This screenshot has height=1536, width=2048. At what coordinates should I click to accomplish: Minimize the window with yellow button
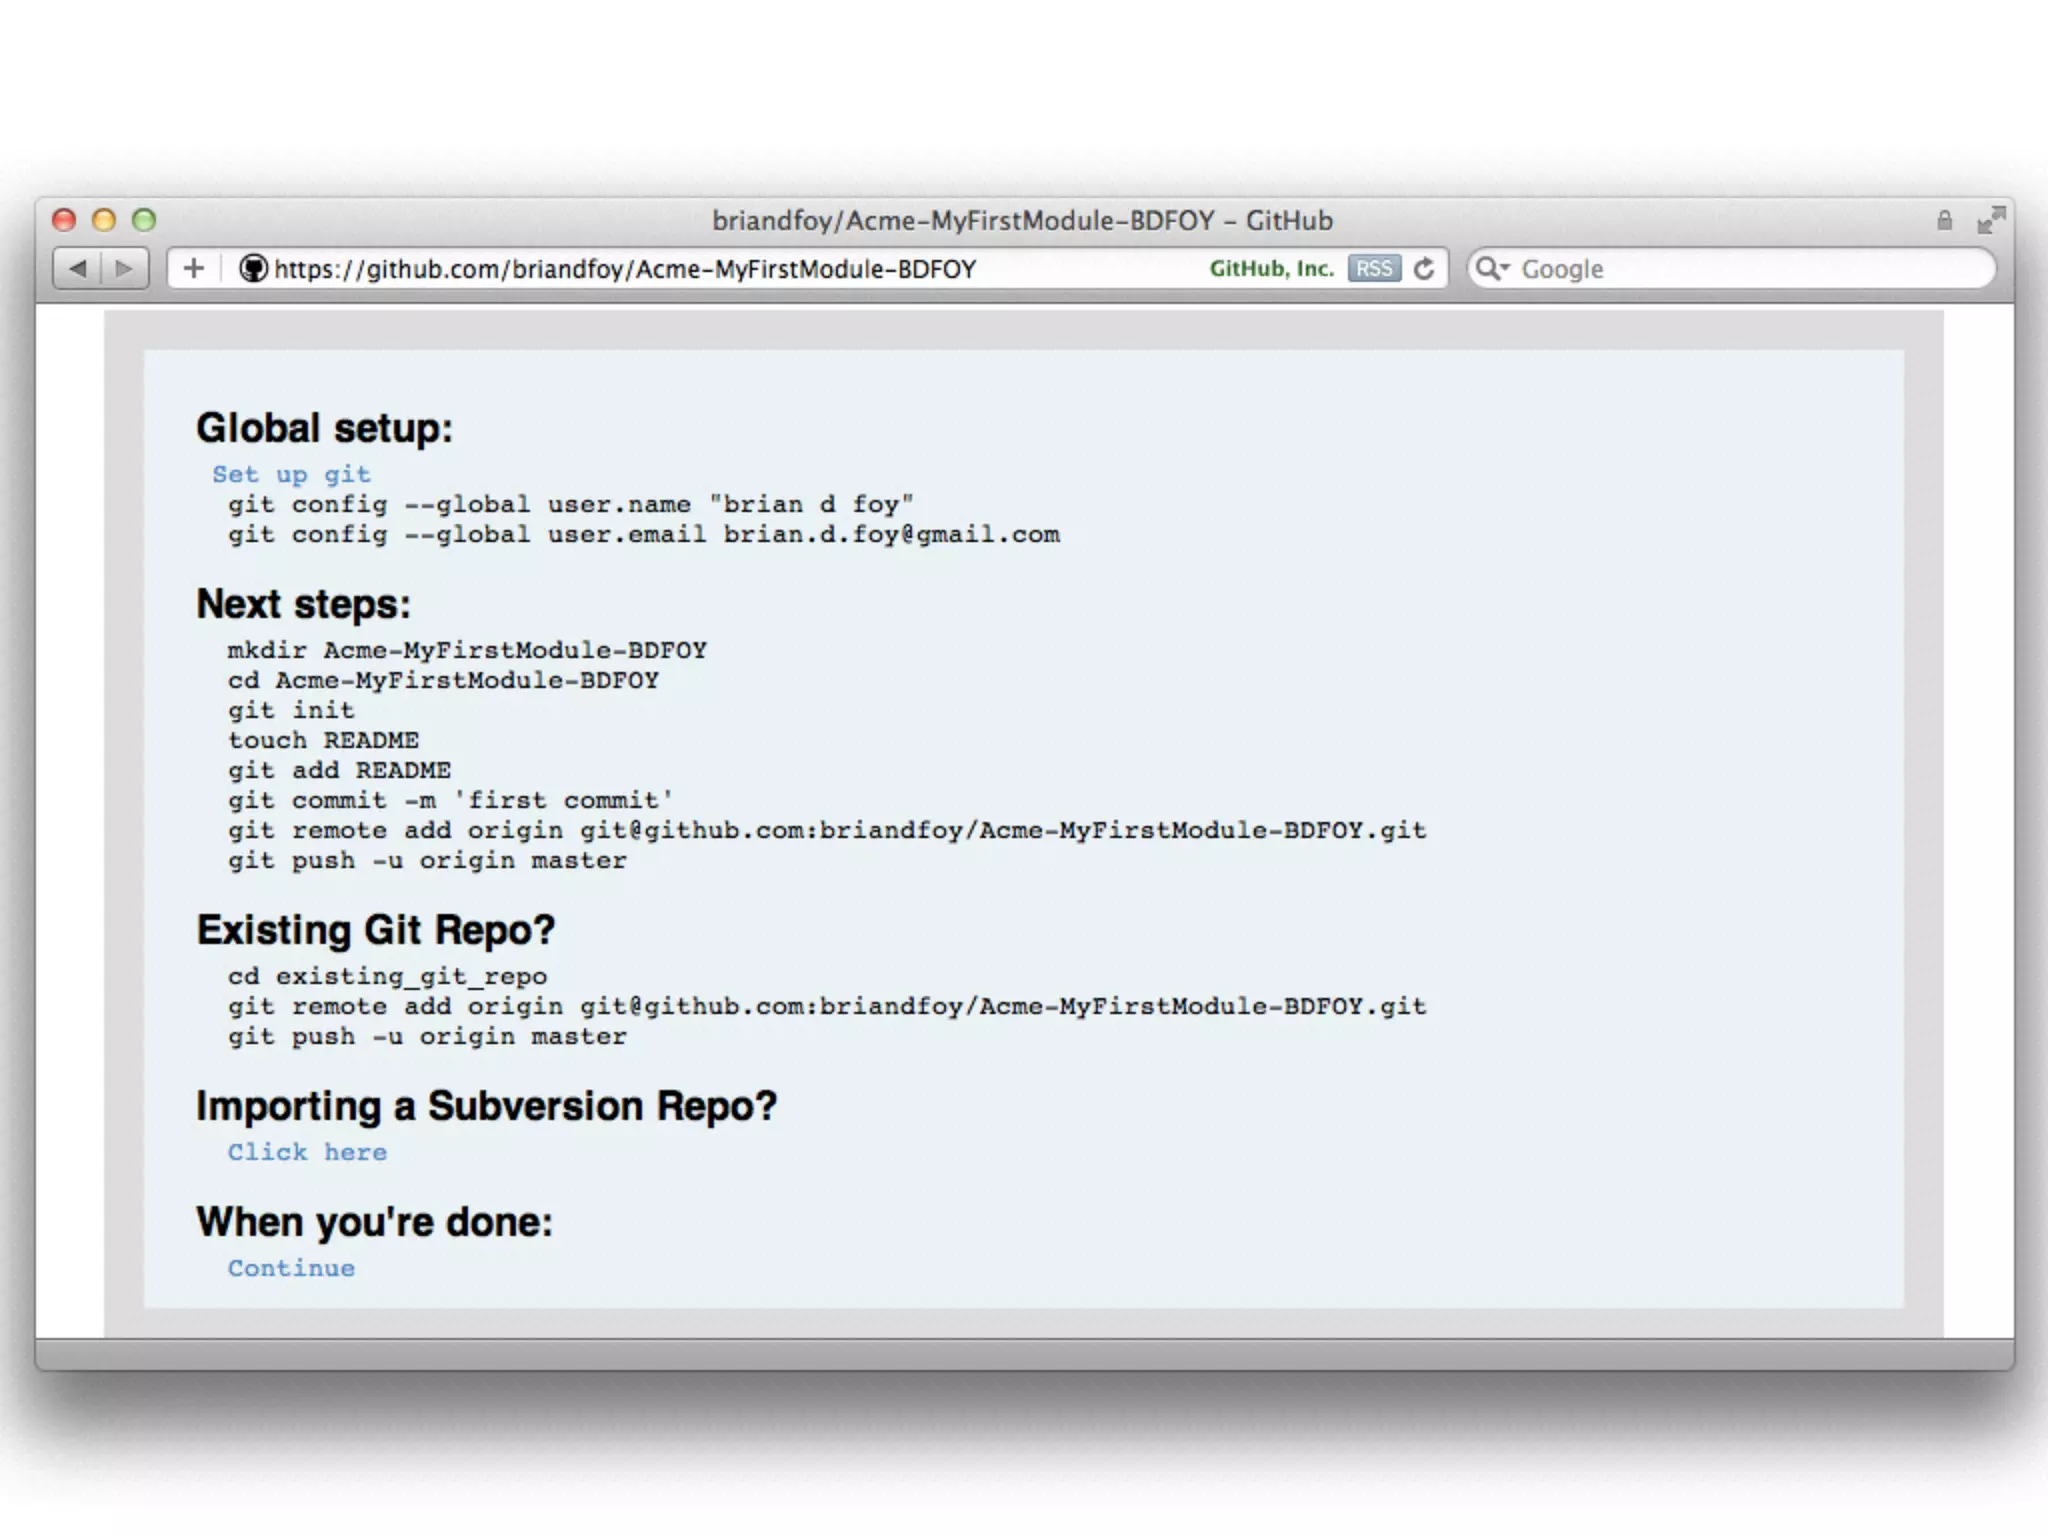click(104, 220)
